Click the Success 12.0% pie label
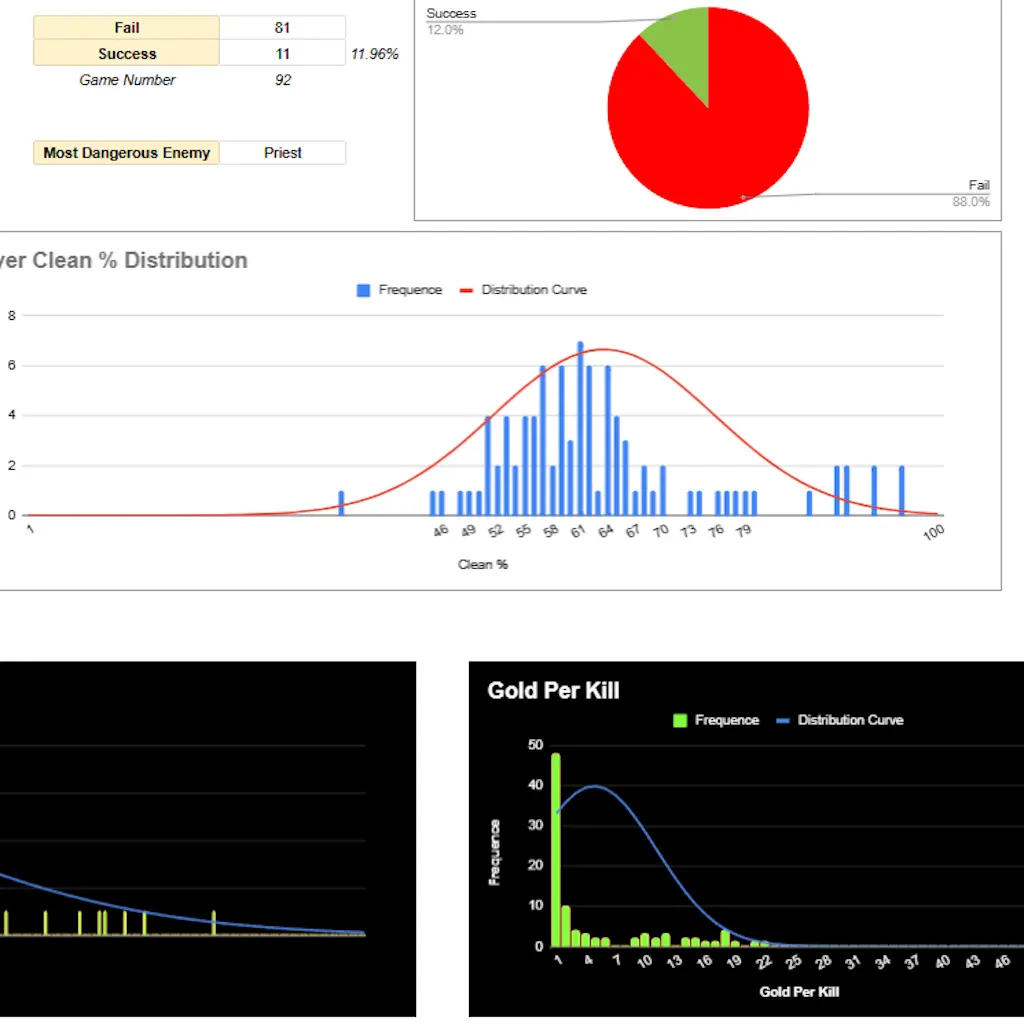The image size is (1024, 1024). 451,21
